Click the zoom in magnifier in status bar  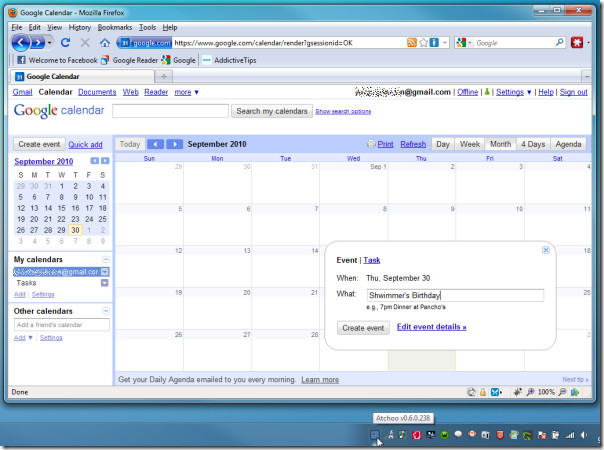530,392
